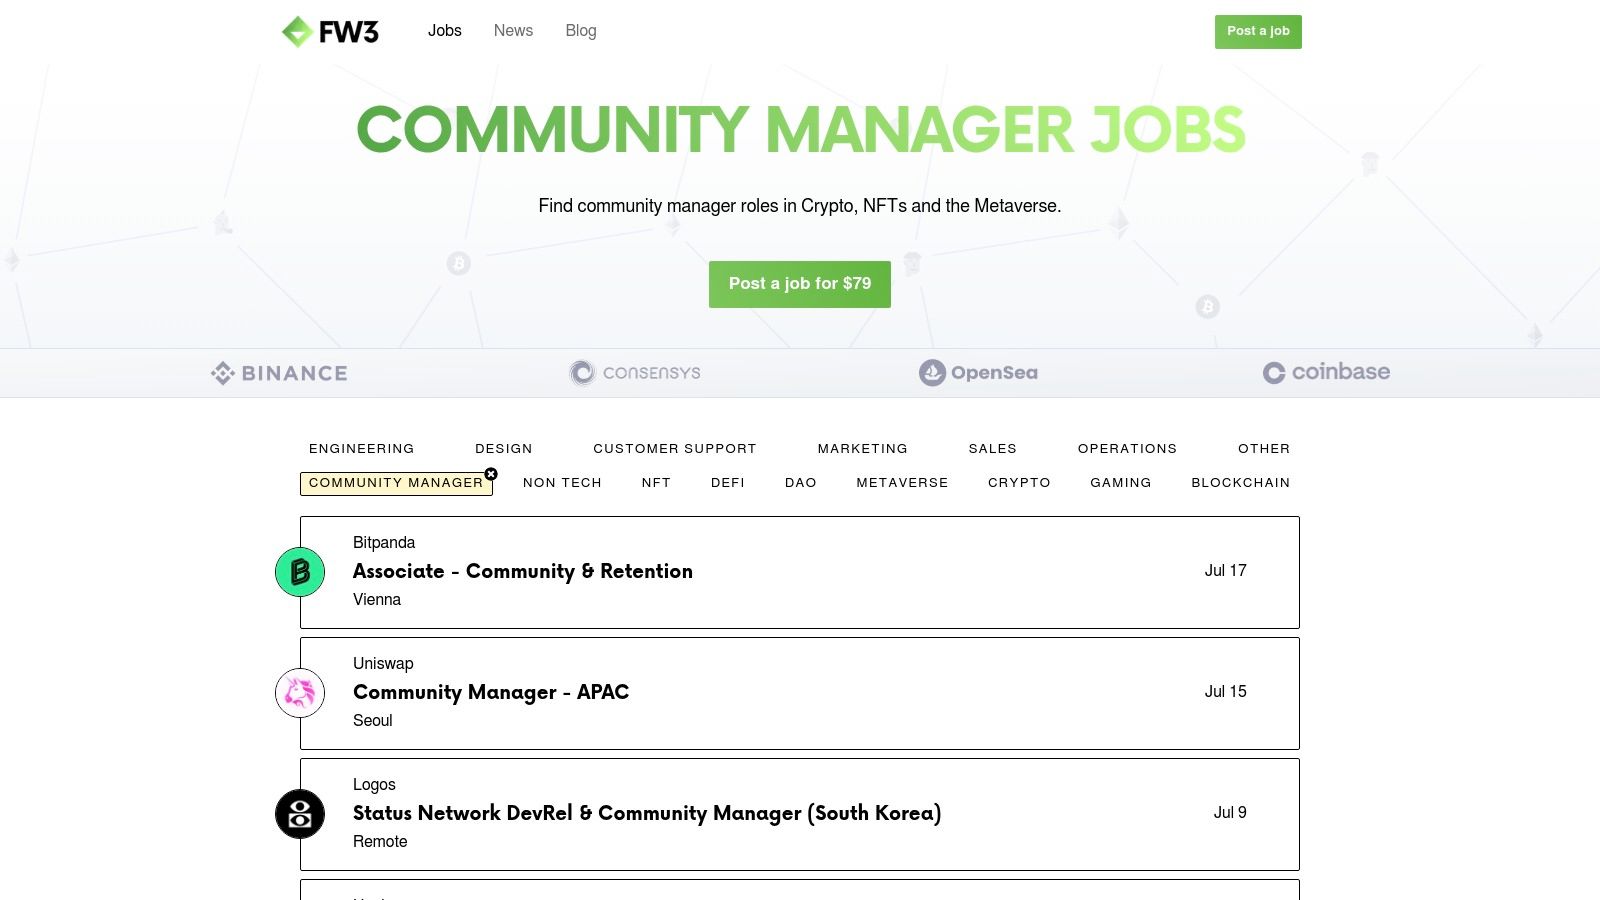Open the Uniswap unicorn logo

tap(300, 693)
